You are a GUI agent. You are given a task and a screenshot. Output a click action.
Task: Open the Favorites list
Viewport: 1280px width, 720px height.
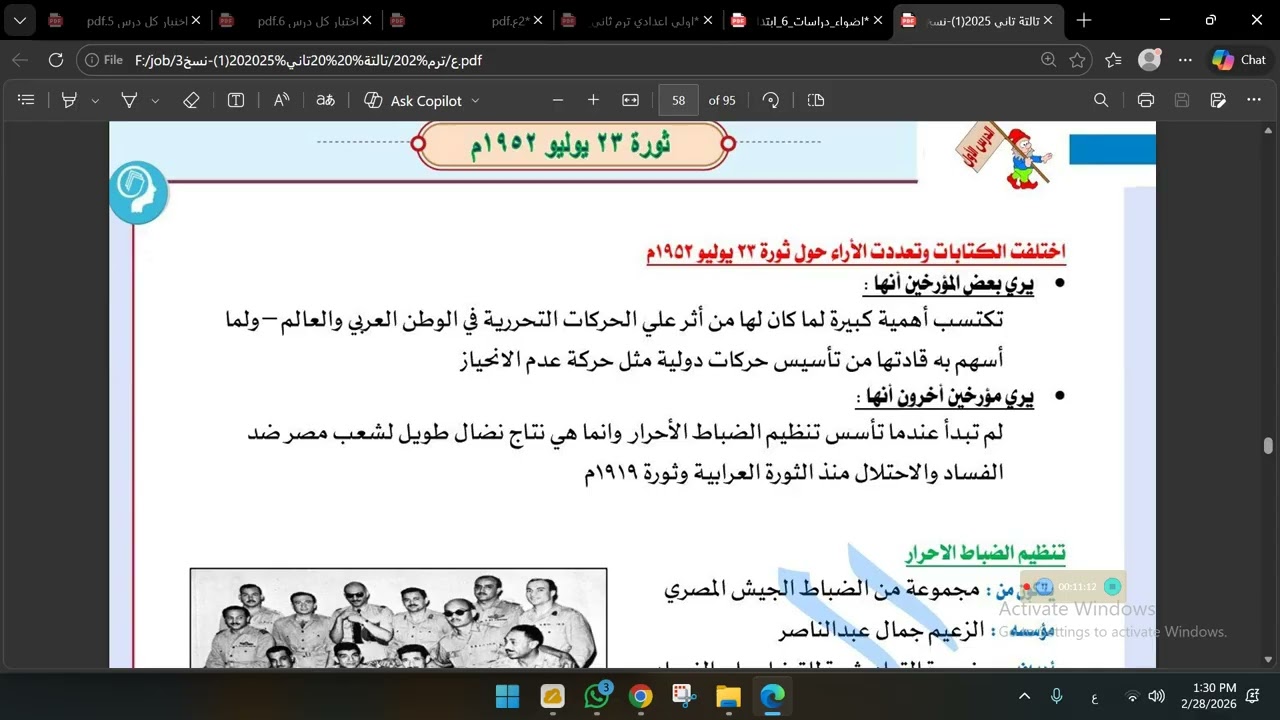tap(1113, 60)
